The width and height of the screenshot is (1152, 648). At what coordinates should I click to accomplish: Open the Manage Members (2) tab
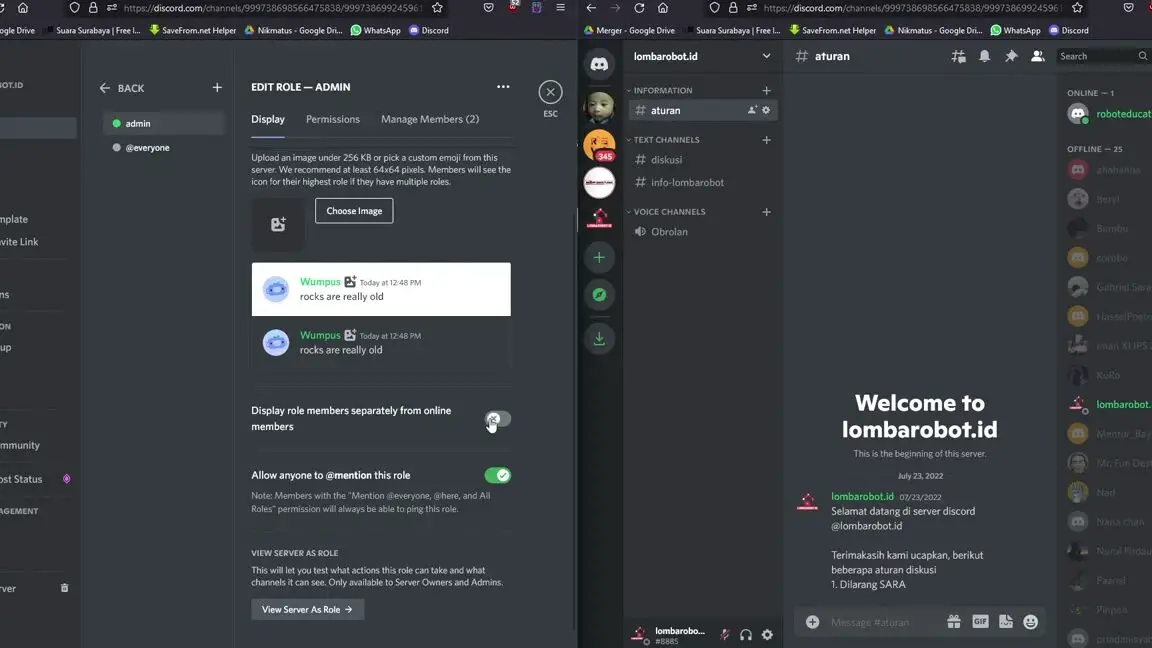click(430, 119)
